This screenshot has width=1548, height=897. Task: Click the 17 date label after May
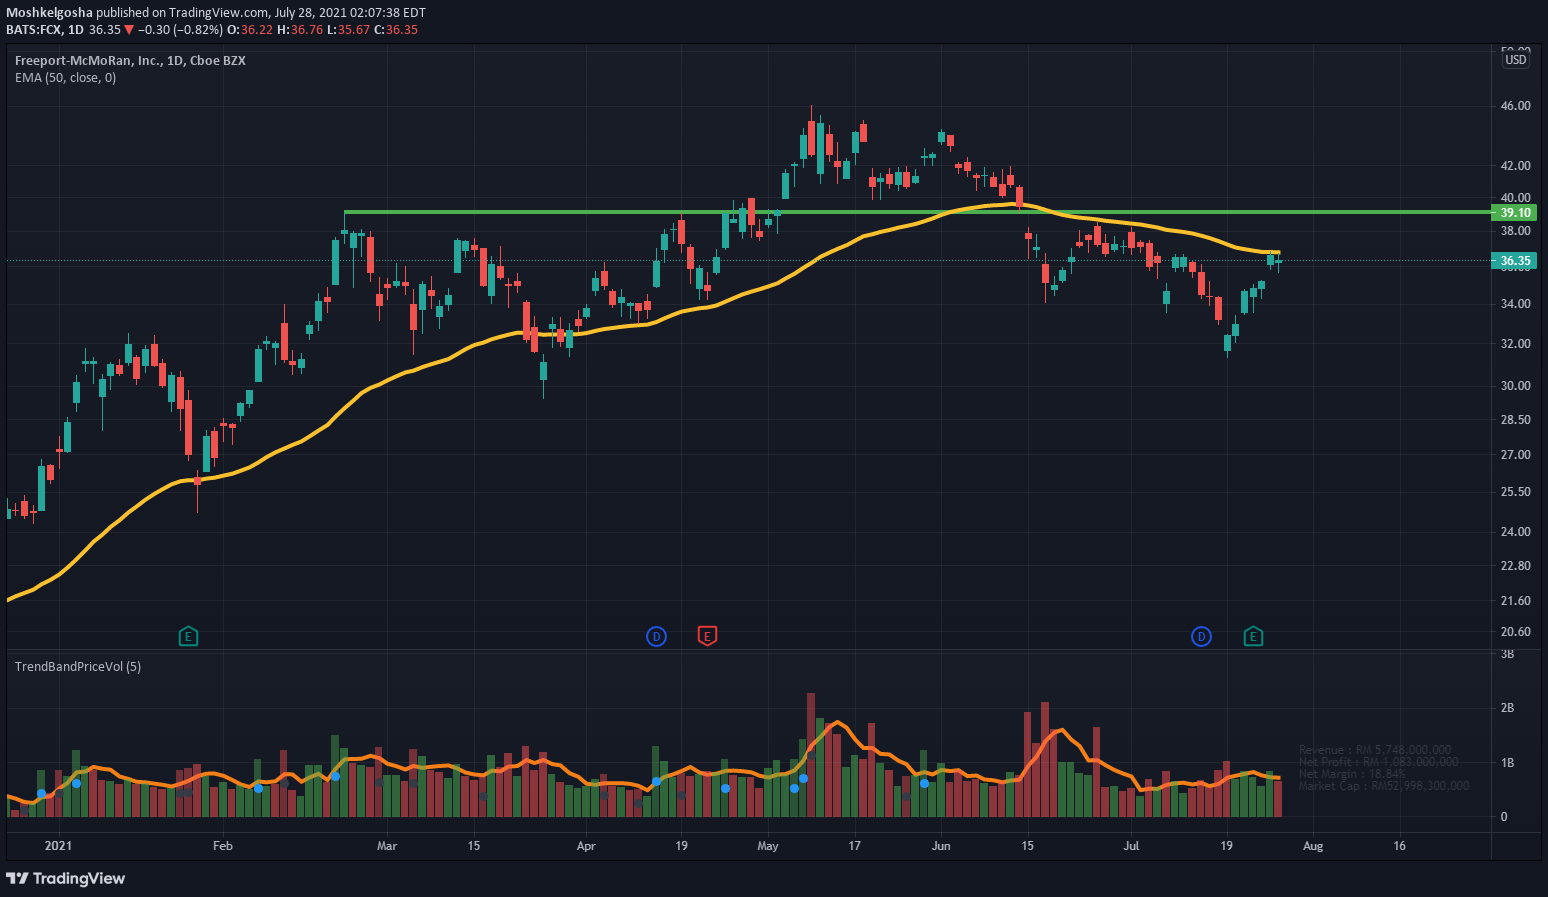854,846
